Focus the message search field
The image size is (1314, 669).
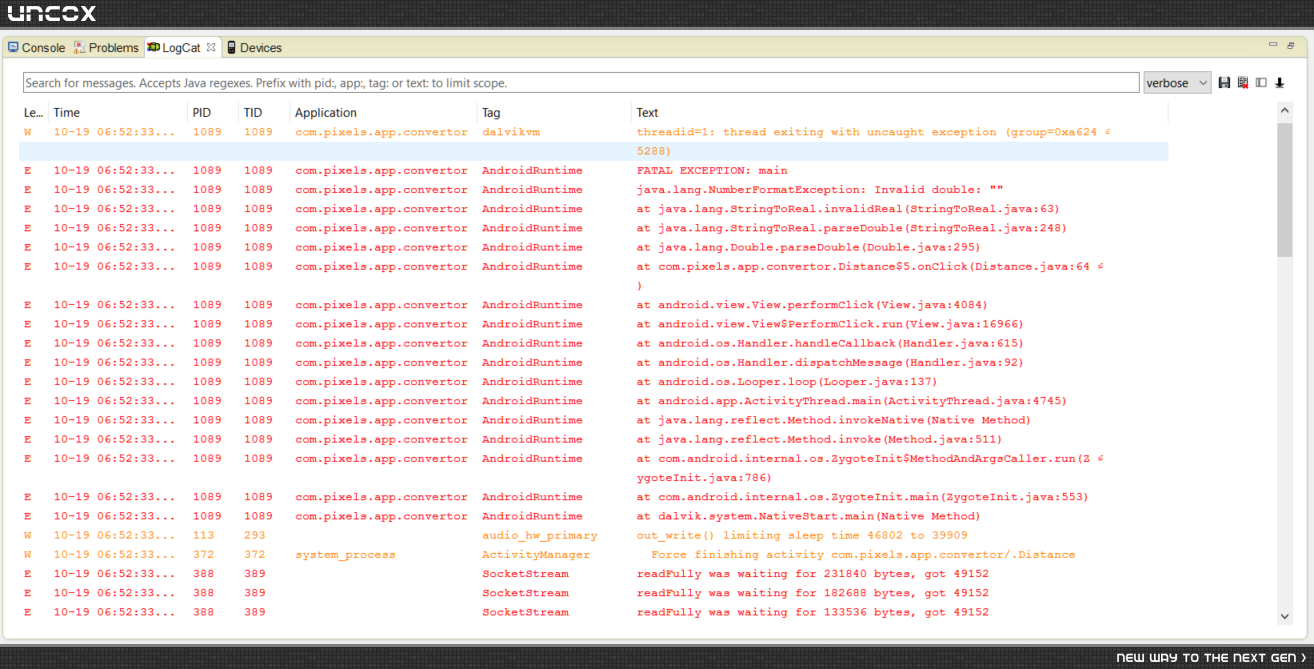(581, 83)
